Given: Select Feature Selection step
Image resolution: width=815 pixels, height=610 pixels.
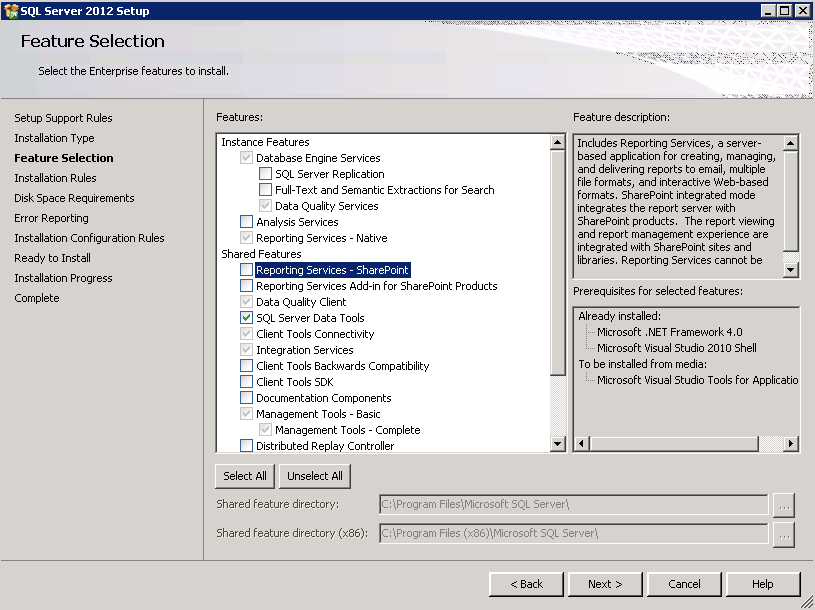Looking at the screenshot, I should click(x=64, y=158).
